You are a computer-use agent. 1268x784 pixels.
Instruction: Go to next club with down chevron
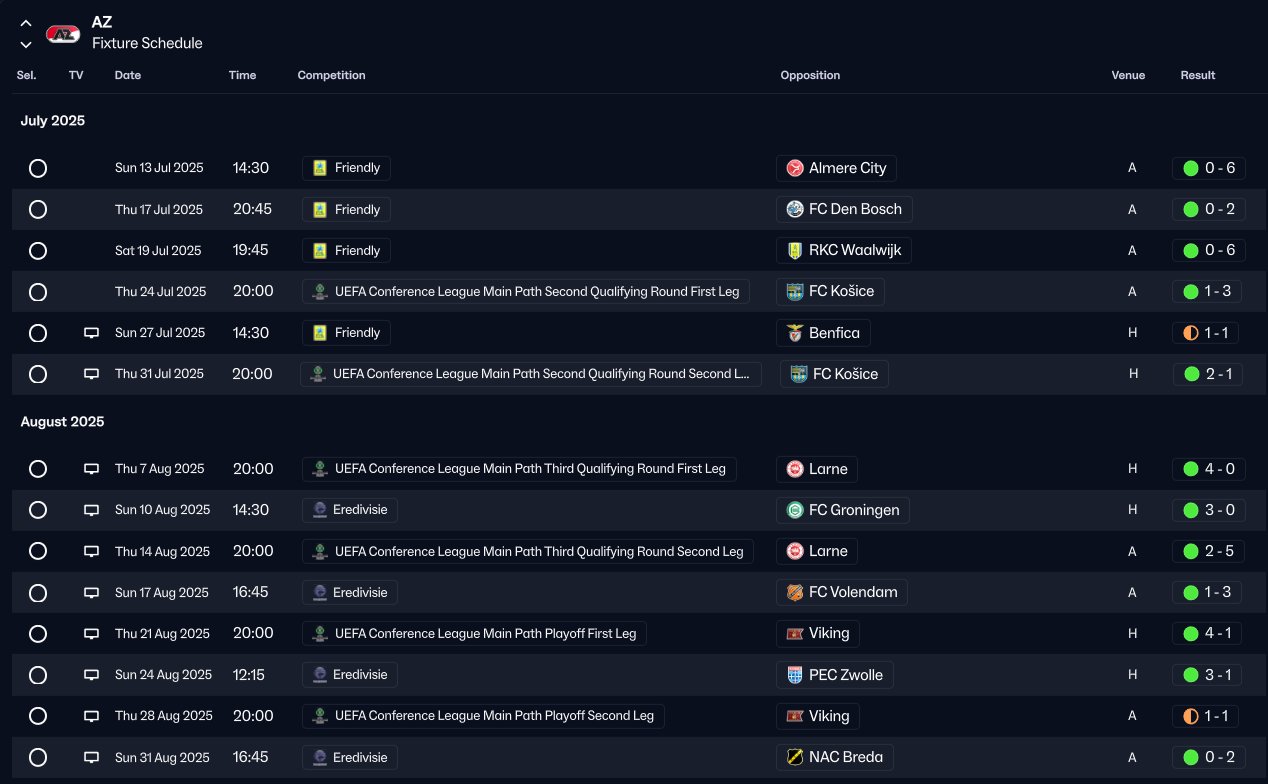(x=26, y=44)
